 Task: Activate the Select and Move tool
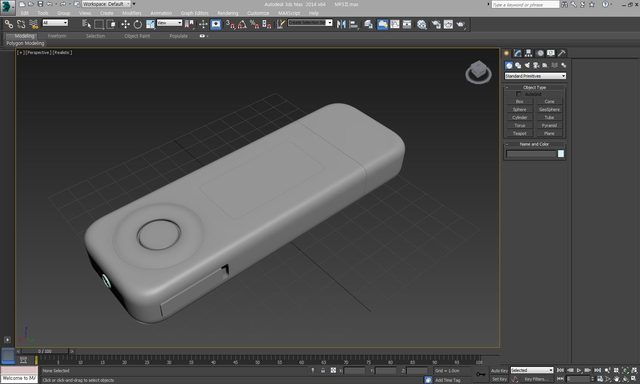click(125, 24)
